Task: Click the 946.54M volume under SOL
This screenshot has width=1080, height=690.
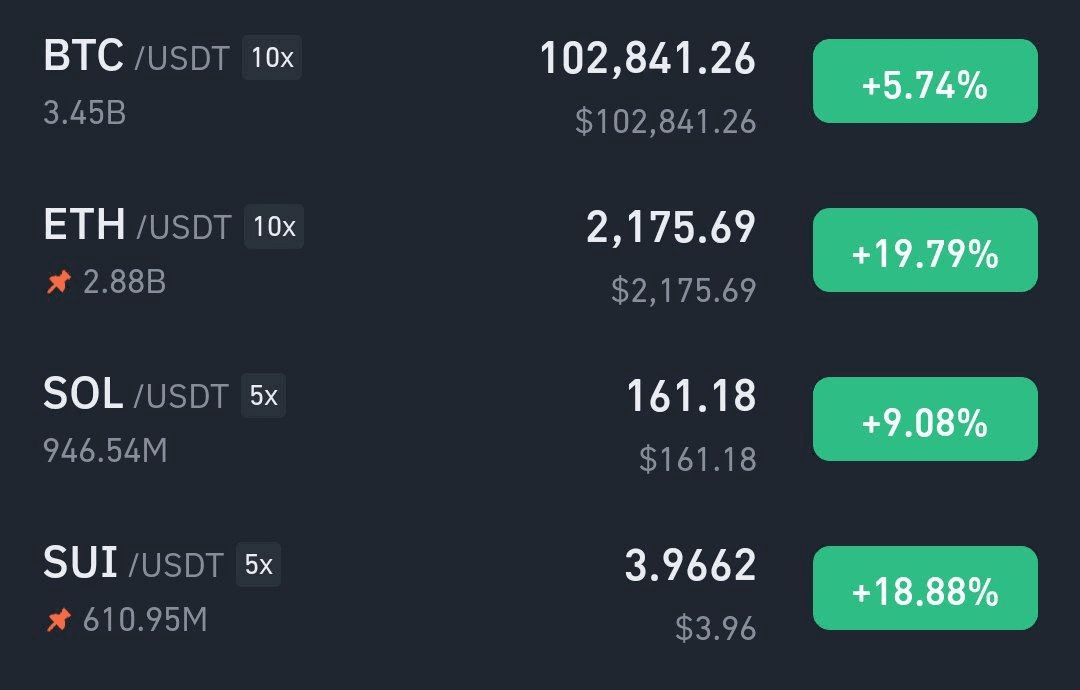Action: click(105, 451)
